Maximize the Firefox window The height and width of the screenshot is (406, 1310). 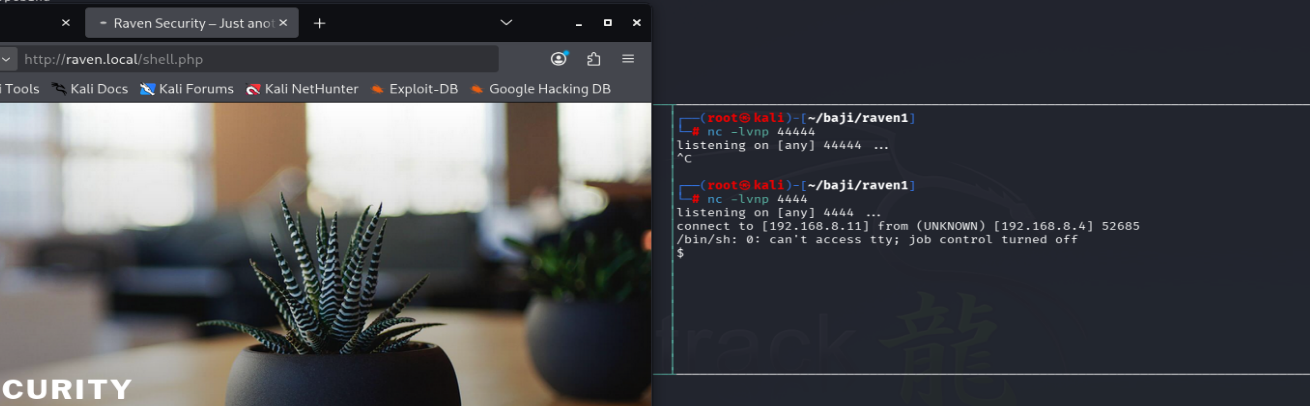[607, 22]
